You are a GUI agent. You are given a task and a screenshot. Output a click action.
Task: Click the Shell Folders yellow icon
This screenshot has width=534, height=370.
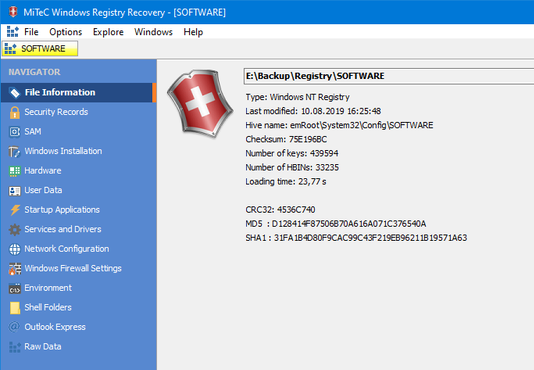tap(15, 308)
